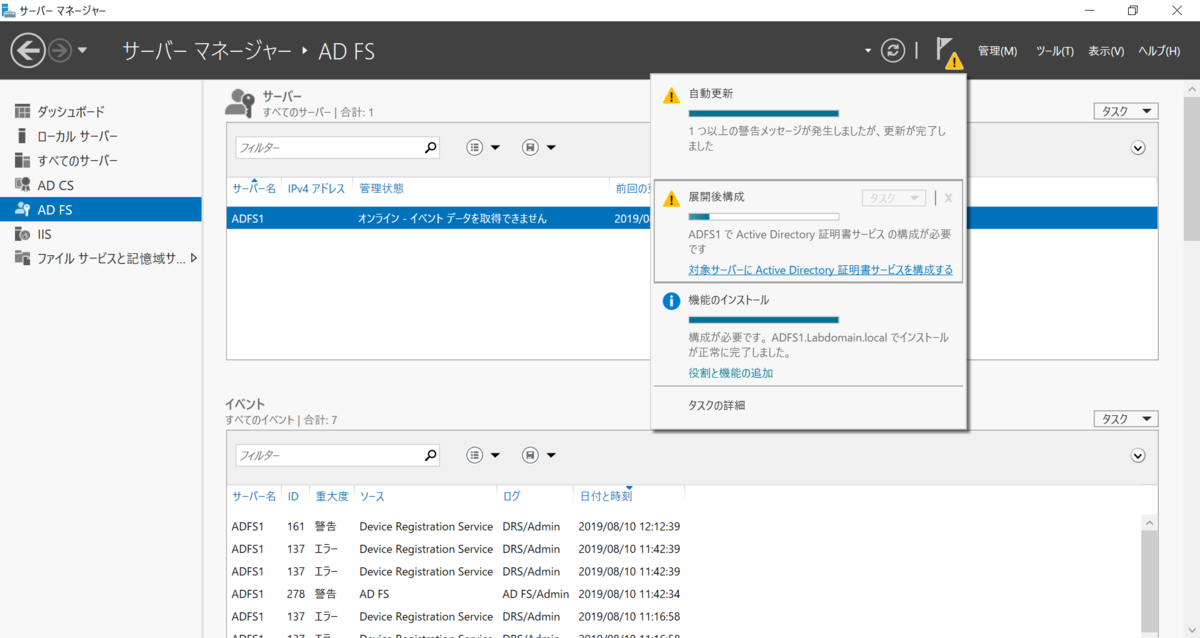Sort by 管理状態 column
Screen dimensions: 1200x638
tap(381, 188)
